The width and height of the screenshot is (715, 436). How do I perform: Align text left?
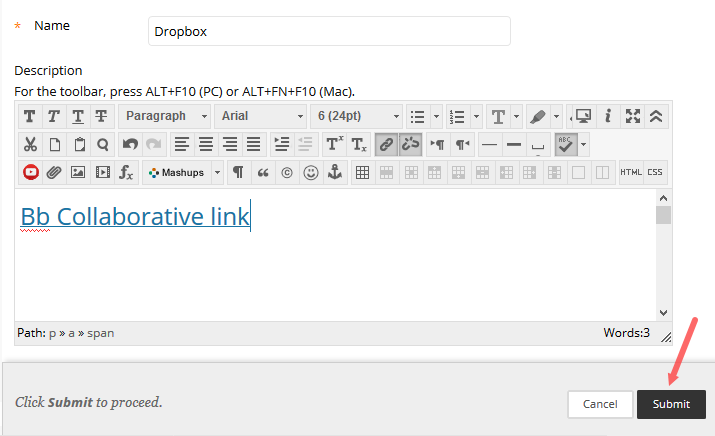coord(182,145)
